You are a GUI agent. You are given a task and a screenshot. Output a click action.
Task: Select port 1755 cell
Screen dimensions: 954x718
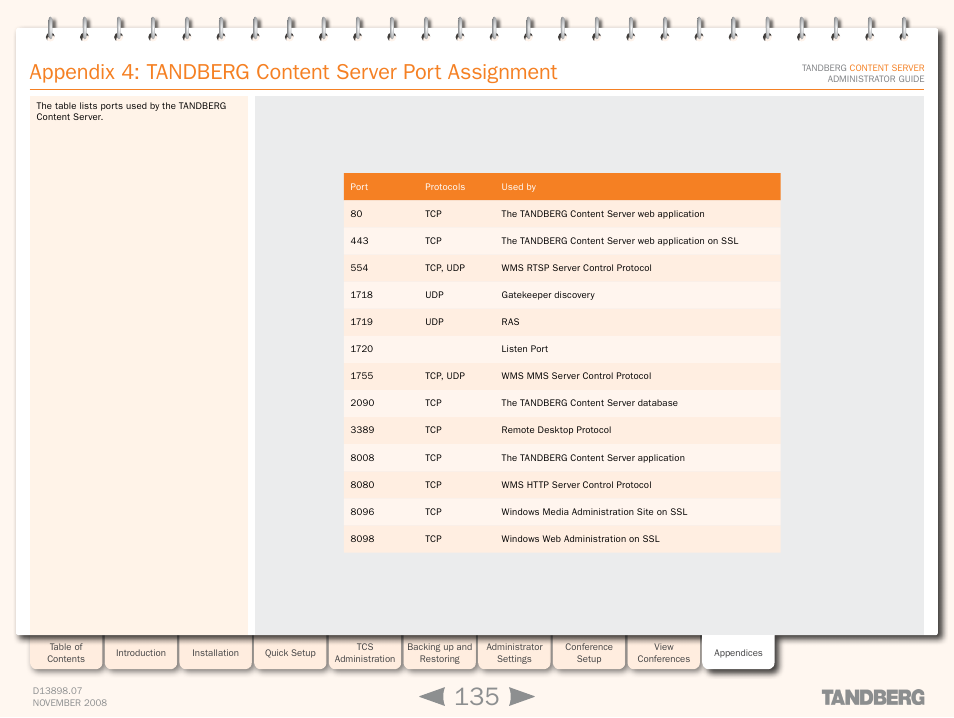361,375
